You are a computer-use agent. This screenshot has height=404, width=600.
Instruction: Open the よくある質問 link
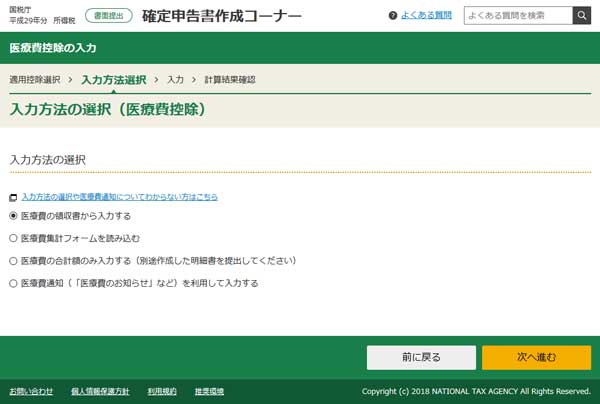426,16
